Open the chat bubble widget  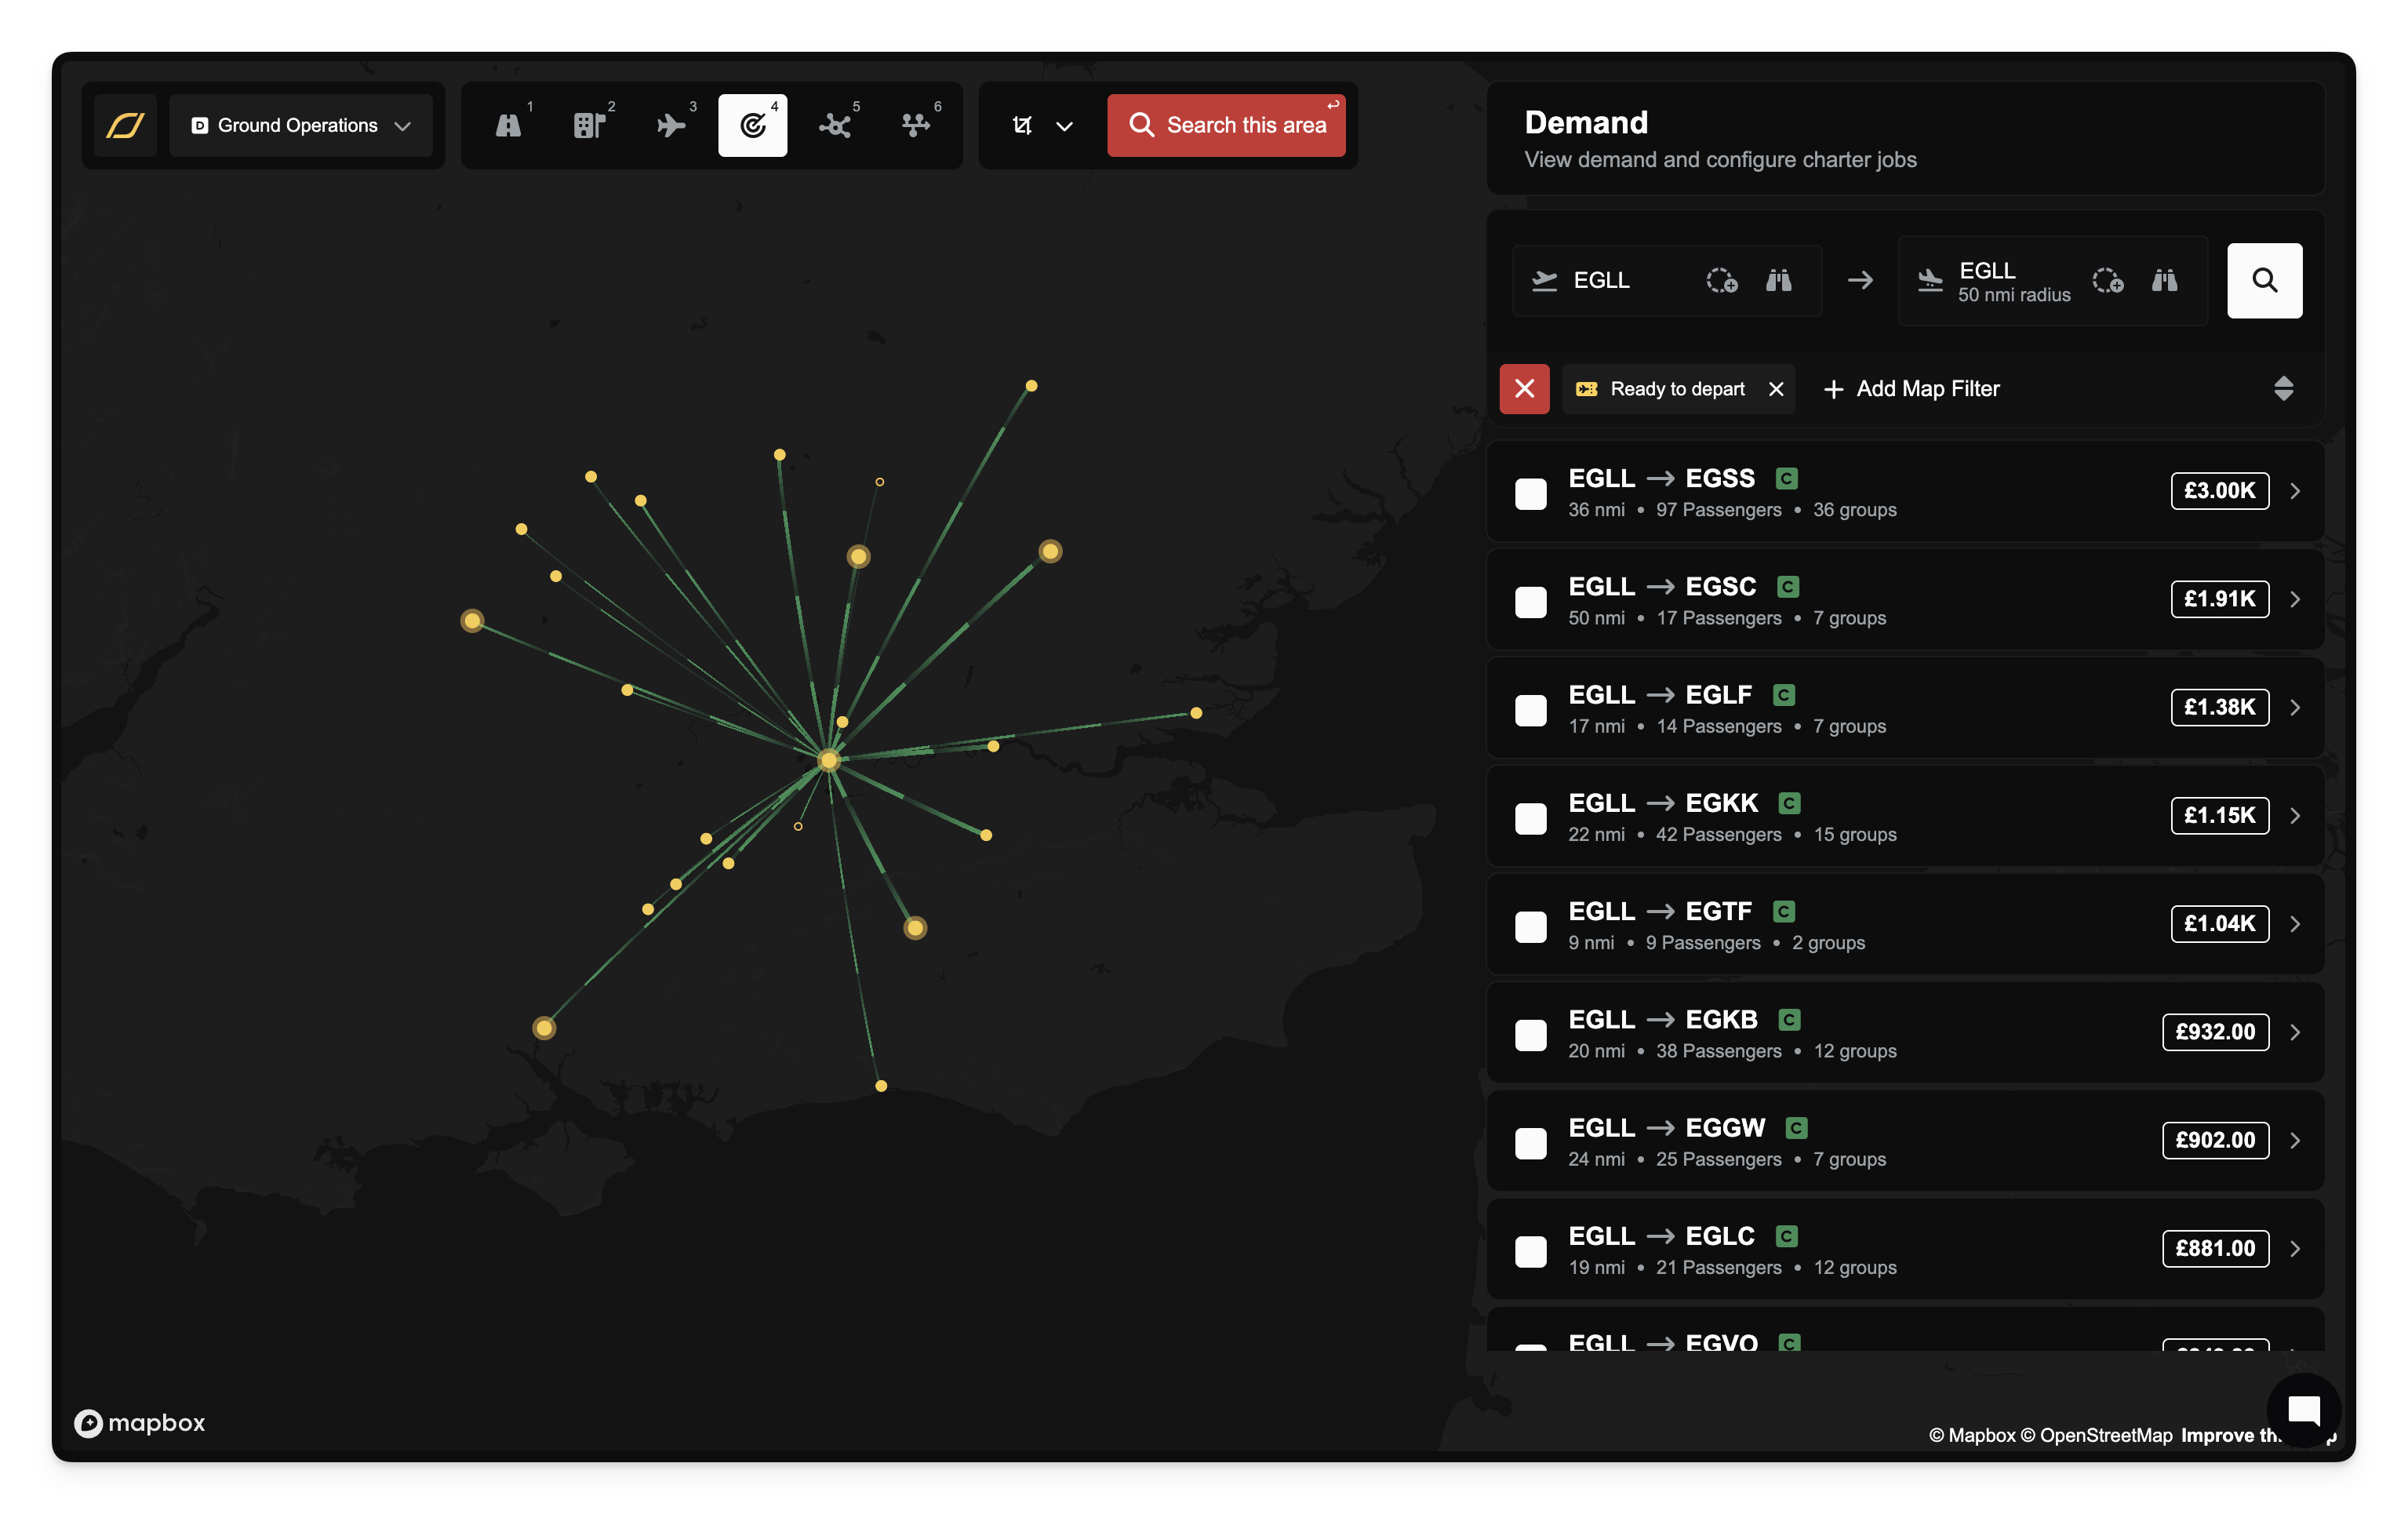click(2303, 1410)
